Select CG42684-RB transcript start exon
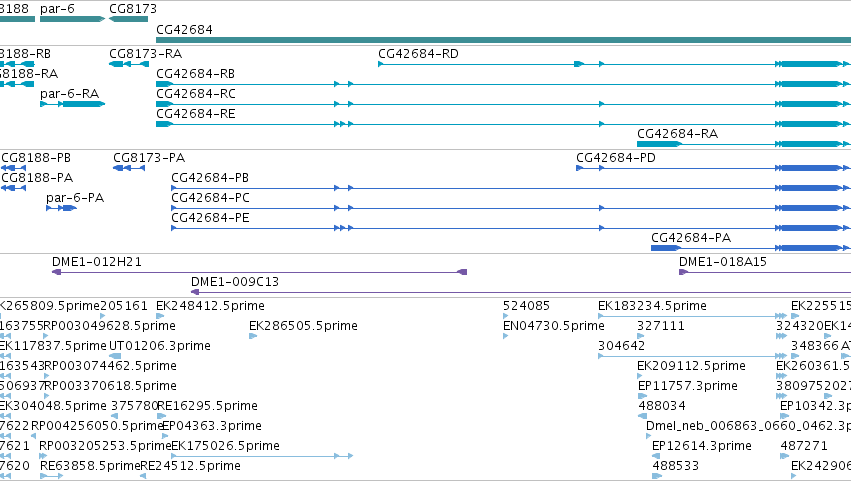 pyautogui.click(x=164, y=84)
